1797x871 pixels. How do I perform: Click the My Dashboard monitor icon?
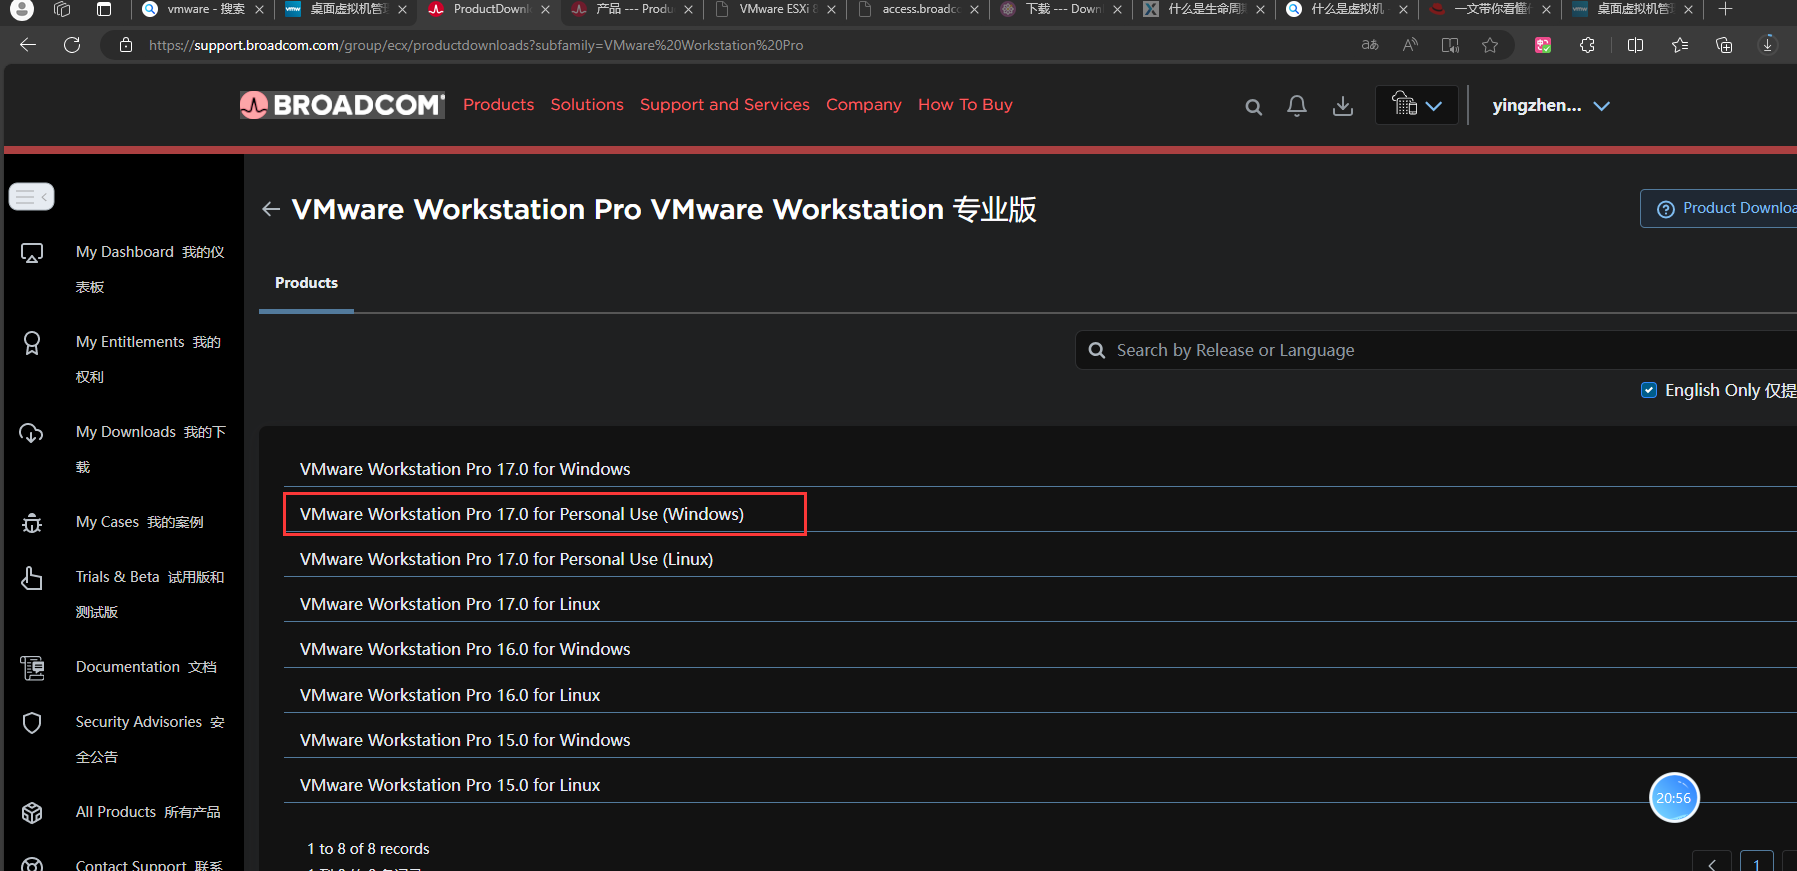32,253
